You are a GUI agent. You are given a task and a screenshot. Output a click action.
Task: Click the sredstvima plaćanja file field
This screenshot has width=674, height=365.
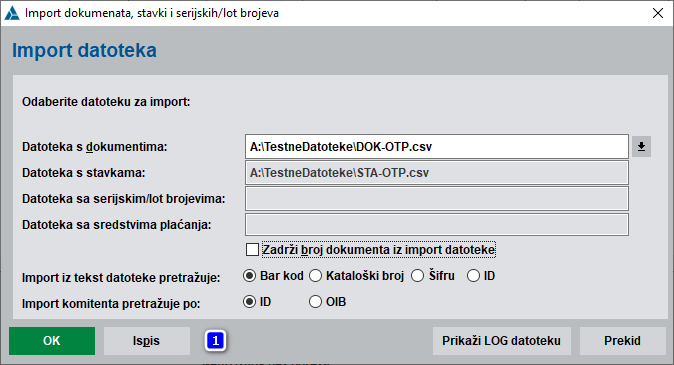click(x=437, y=224)
